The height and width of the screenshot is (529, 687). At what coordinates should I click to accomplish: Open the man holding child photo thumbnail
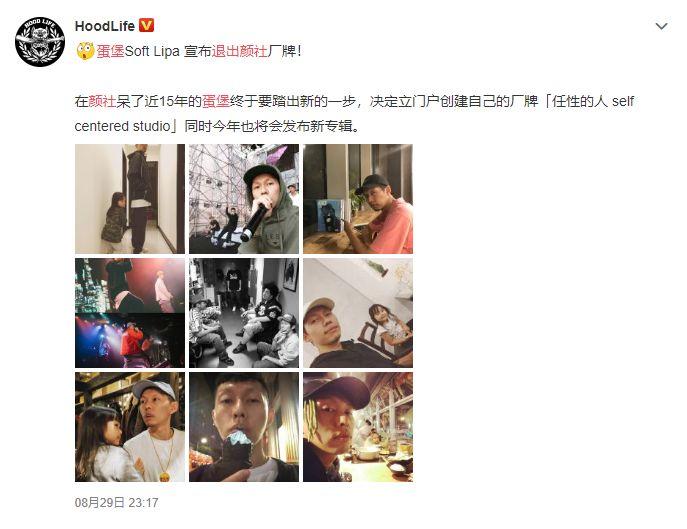pyautogui.click(x=130, y=427)
